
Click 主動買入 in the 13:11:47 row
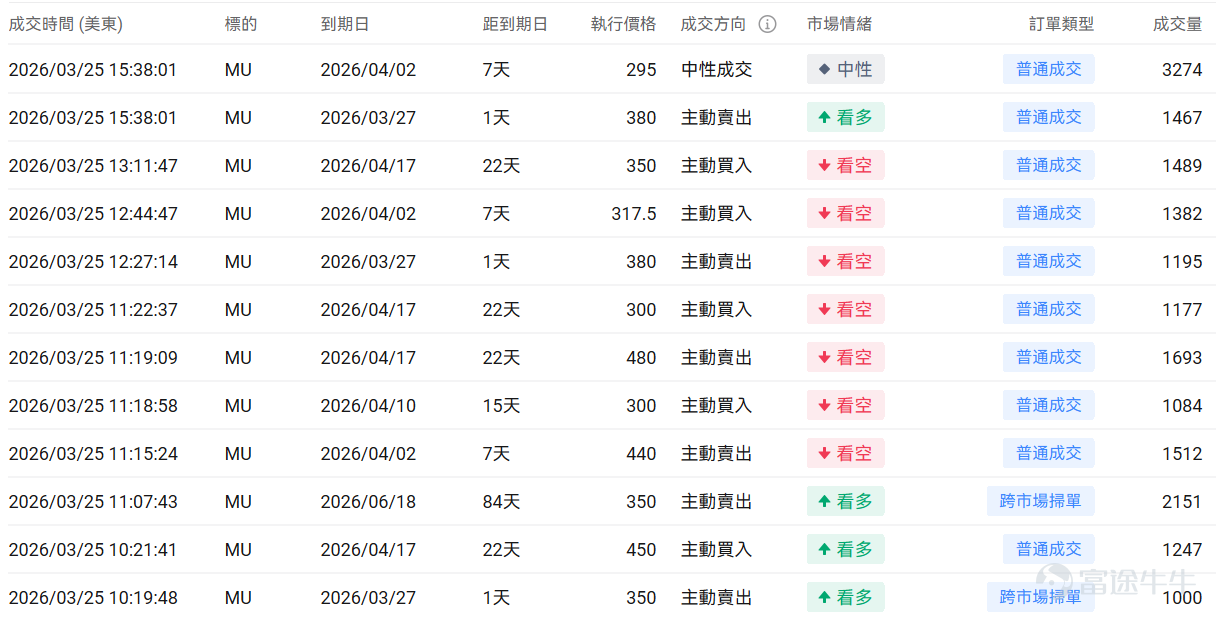pos(717,166)
